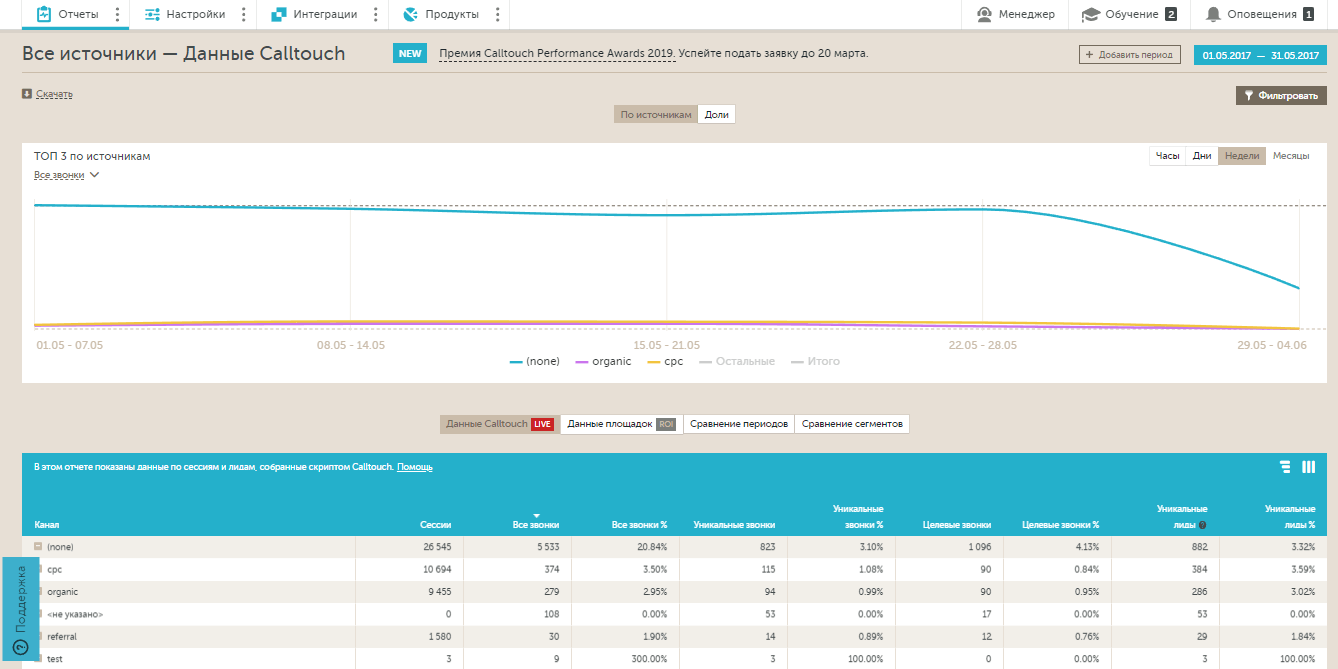Click the table row grouping icon
Viewport: 1338px width, 669px height.
point(1285,467)
